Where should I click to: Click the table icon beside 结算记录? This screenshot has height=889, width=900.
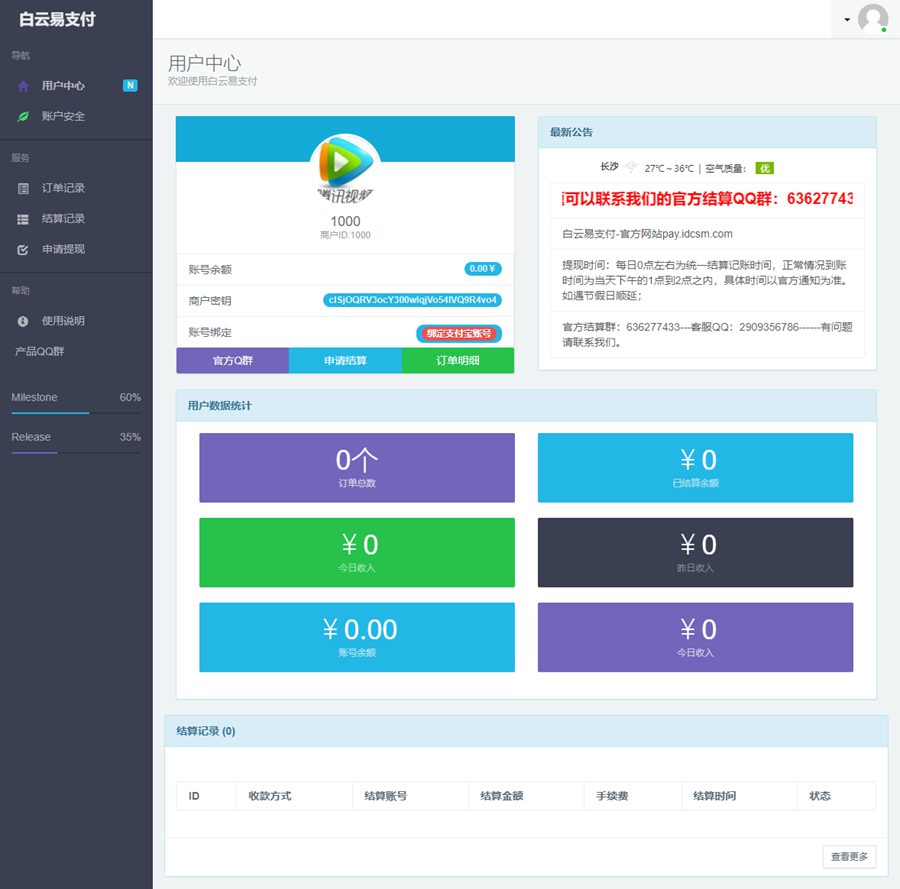point(23,219)
